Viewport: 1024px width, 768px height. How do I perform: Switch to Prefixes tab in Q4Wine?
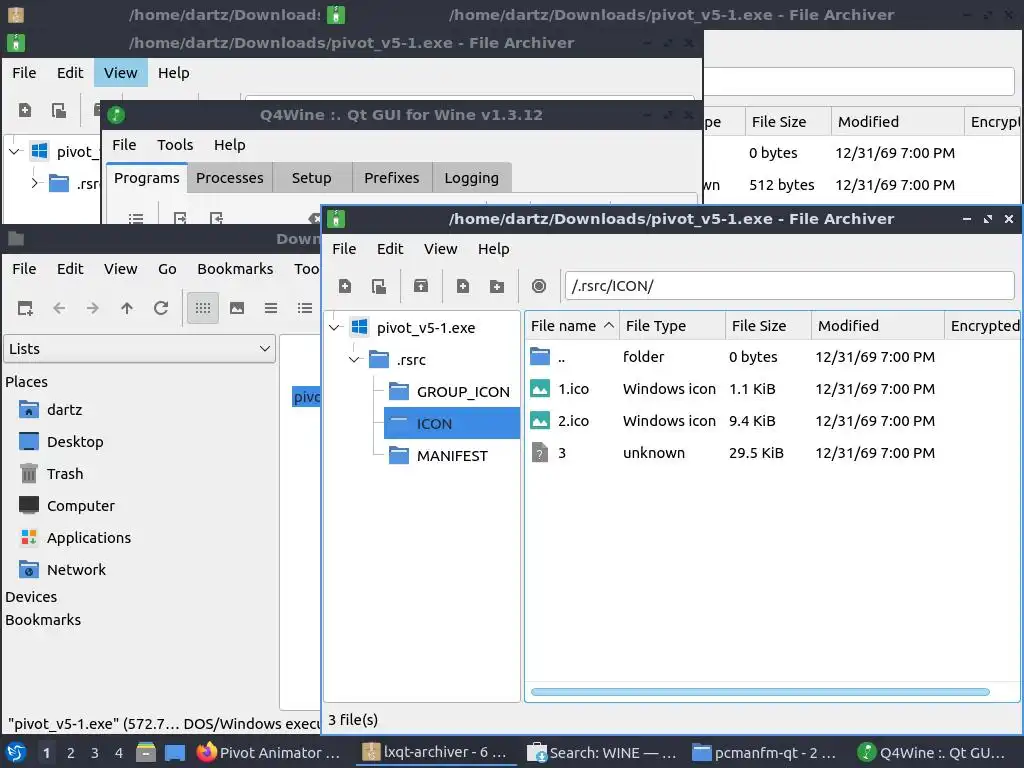(x=392, y=178)
